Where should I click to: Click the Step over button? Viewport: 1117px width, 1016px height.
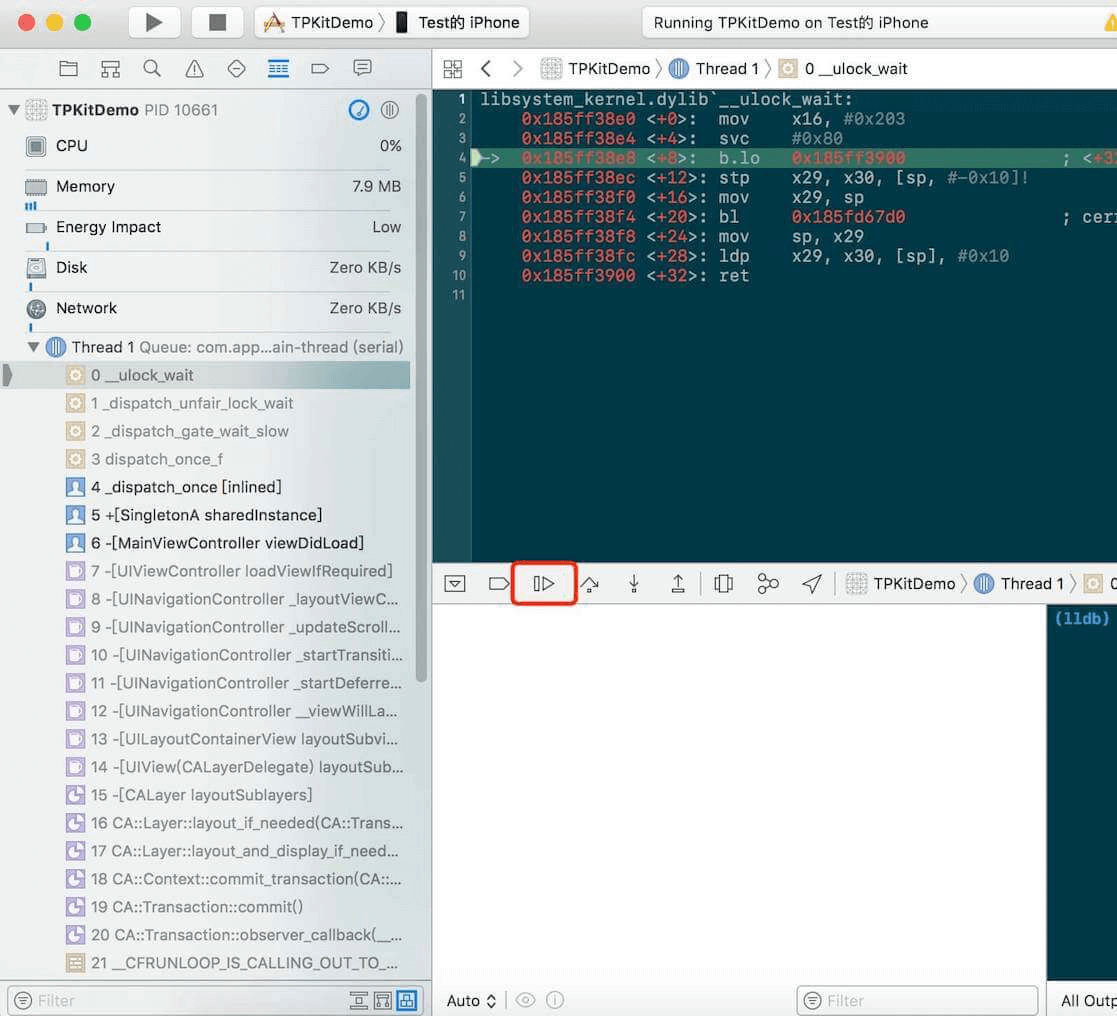click(590, 584)
